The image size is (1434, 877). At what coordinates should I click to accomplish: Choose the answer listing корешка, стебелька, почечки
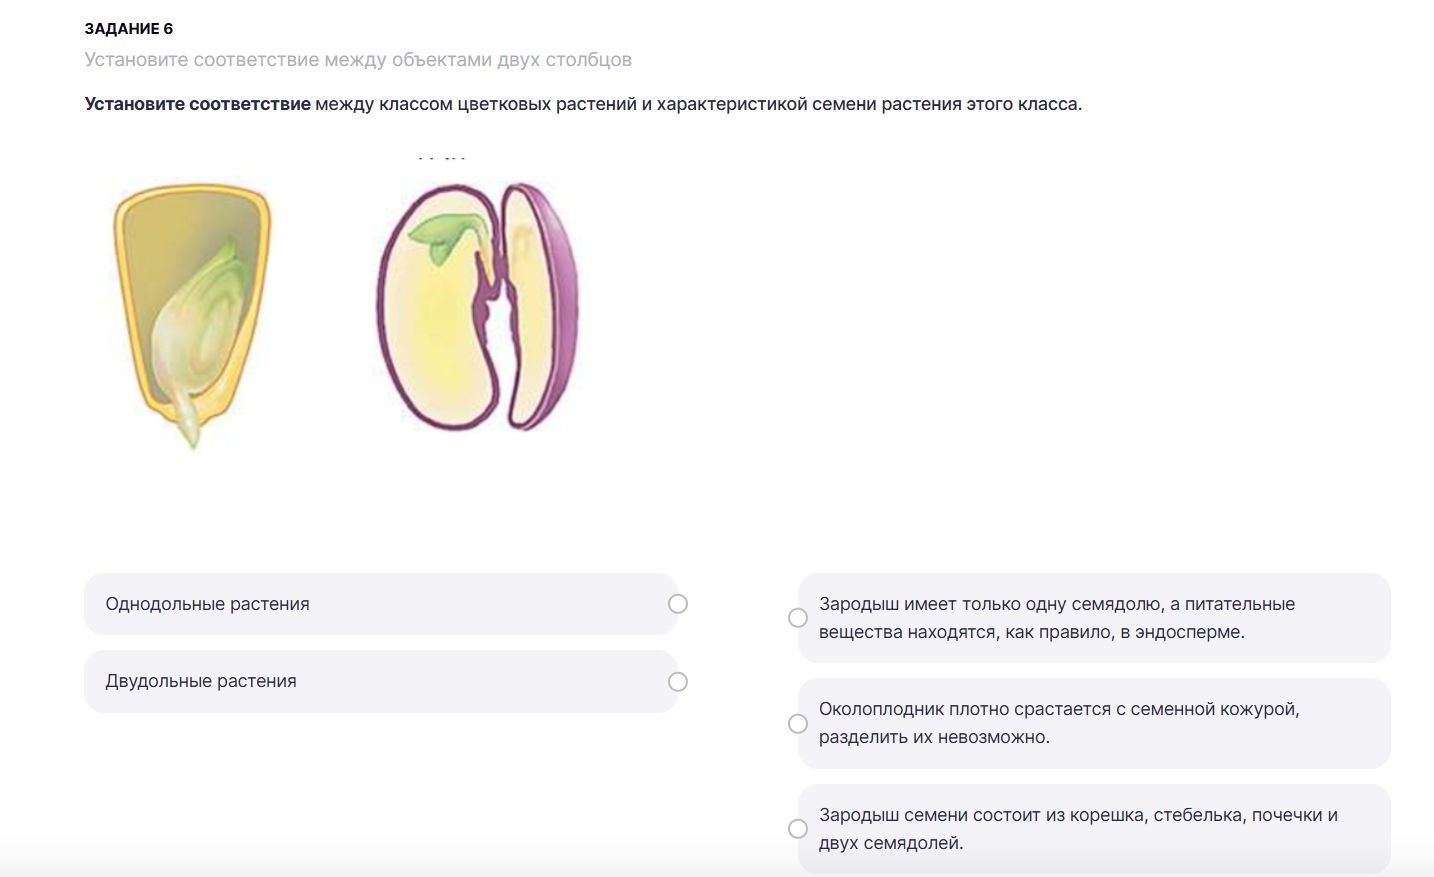[1094, 829]
